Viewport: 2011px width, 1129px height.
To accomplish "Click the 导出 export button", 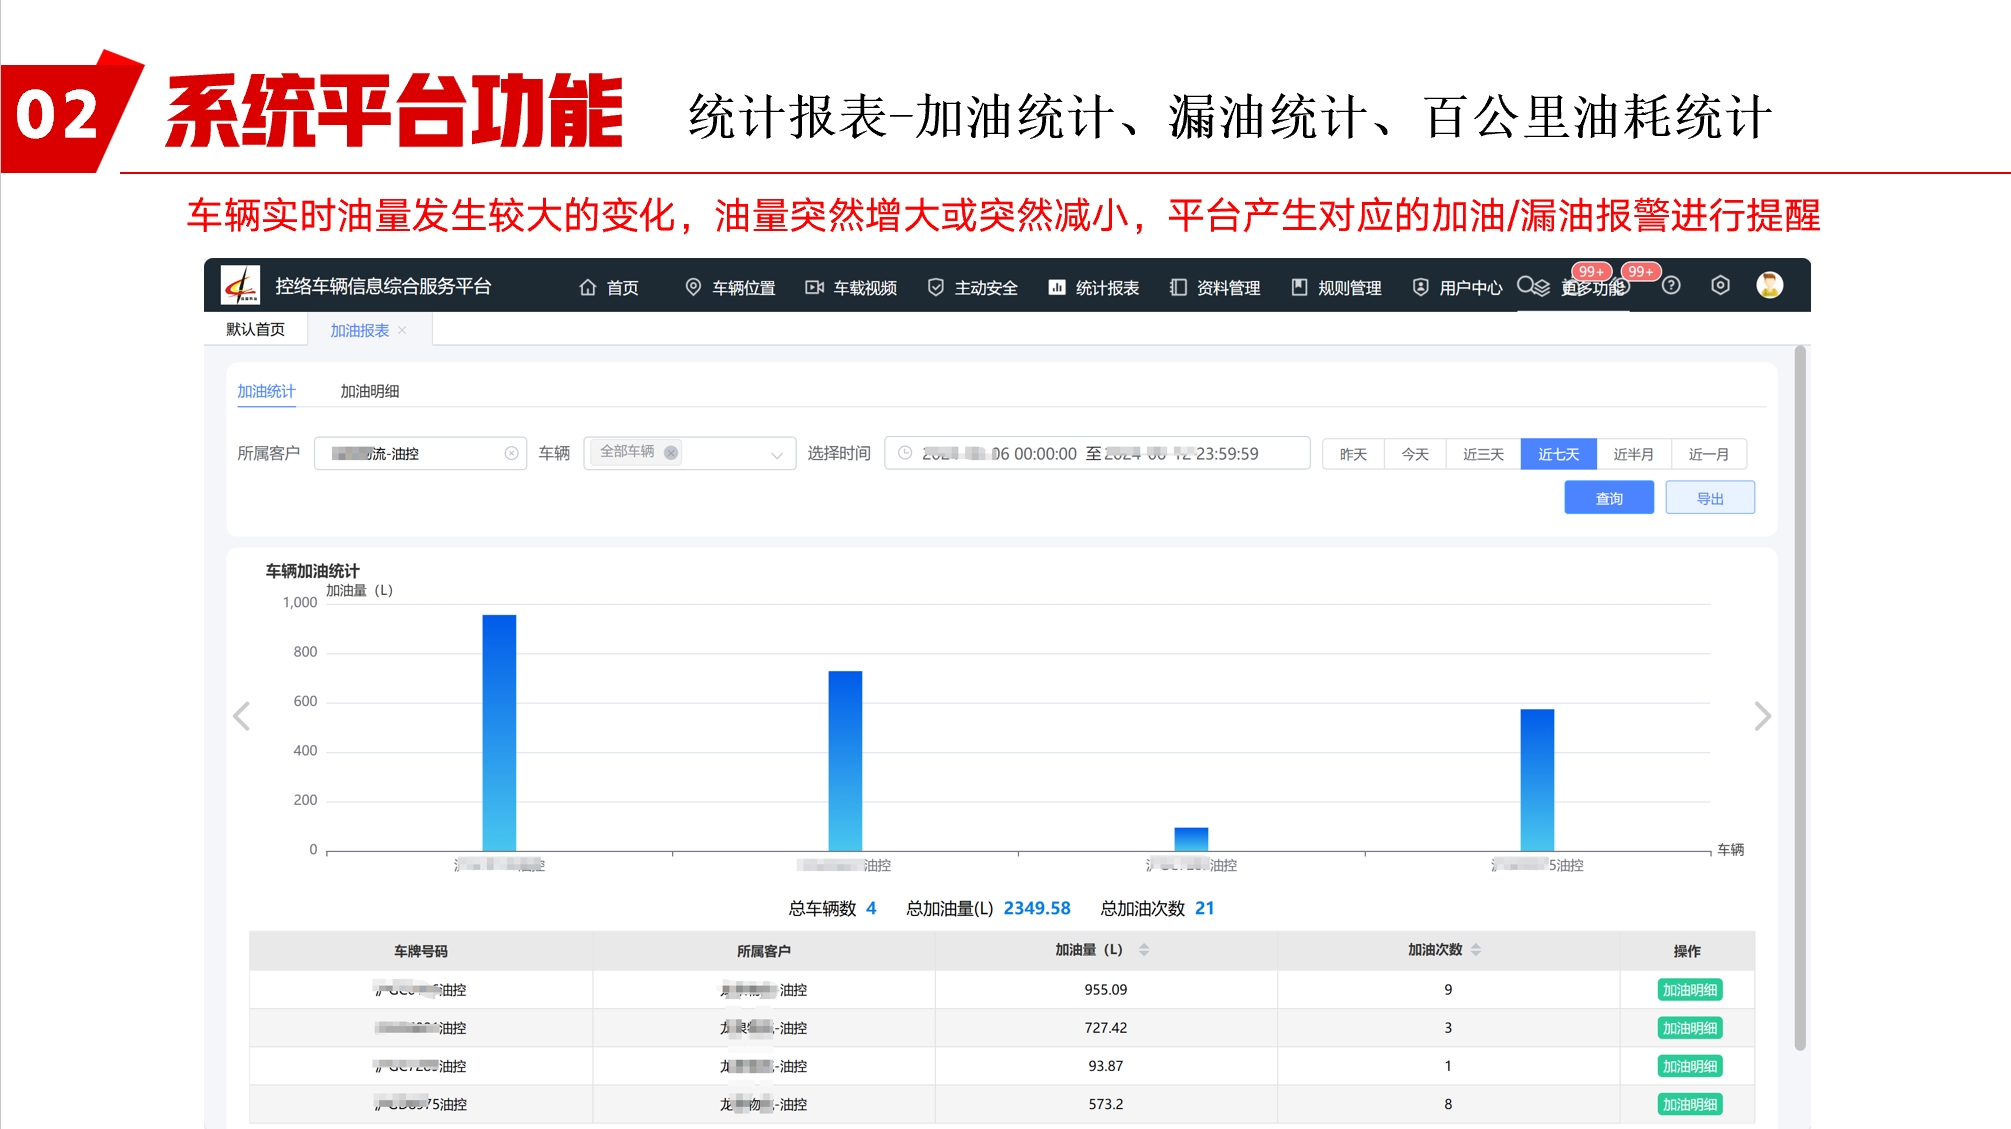I will point(1709,498).
